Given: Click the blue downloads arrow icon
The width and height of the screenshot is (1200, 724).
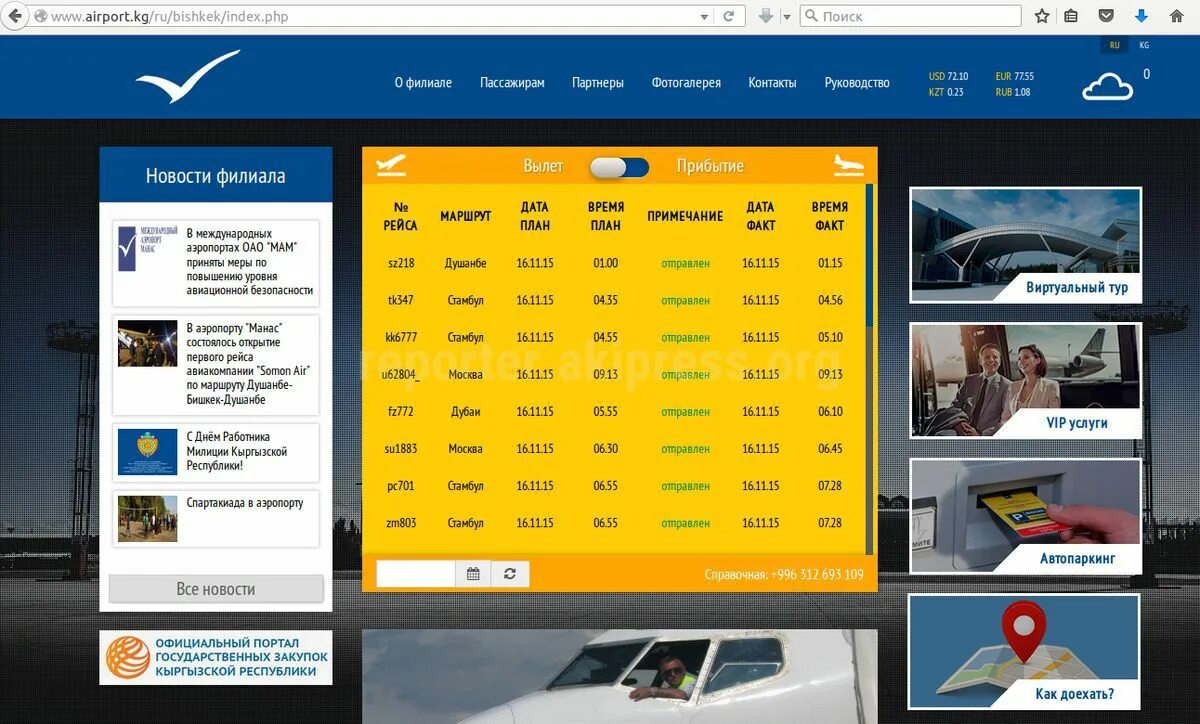Looking at the screenshot, I should pos(1141,16).
